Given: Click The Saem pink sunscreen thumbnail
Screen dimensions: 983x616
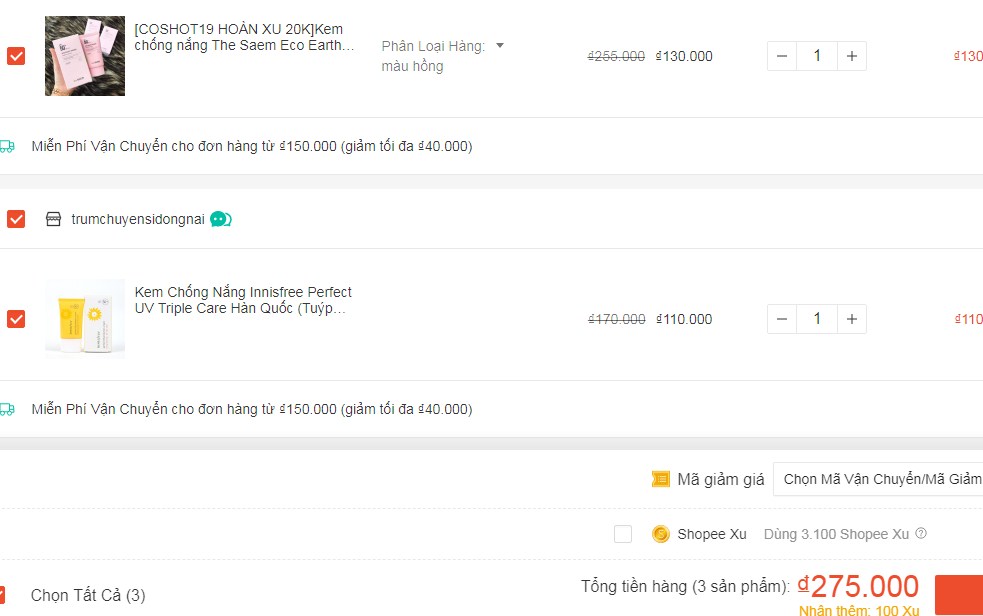Looking at the screenshot, I should (84, 56).
